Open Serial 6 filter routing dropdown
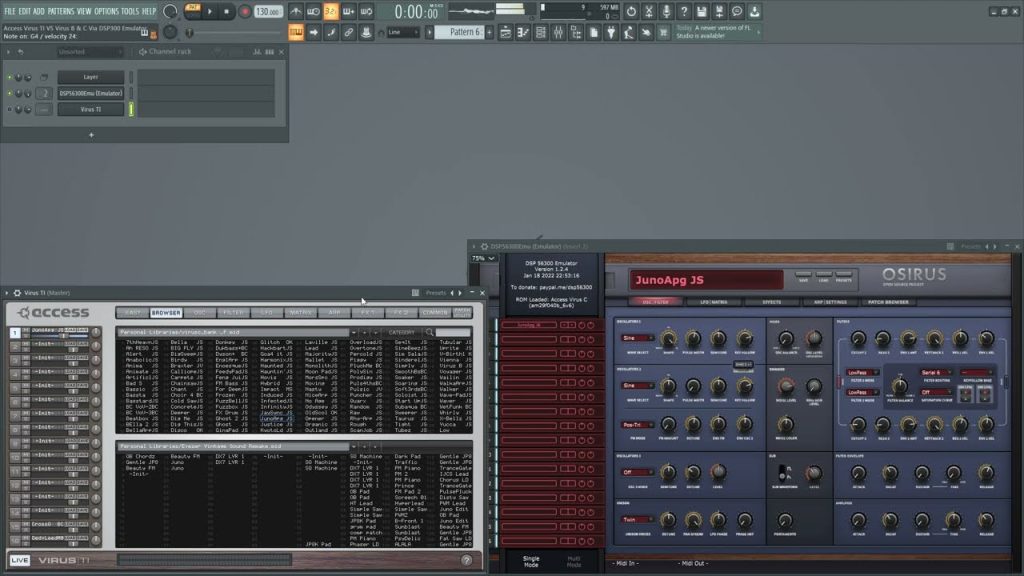The image size is (1024, 576). (935, 372)
